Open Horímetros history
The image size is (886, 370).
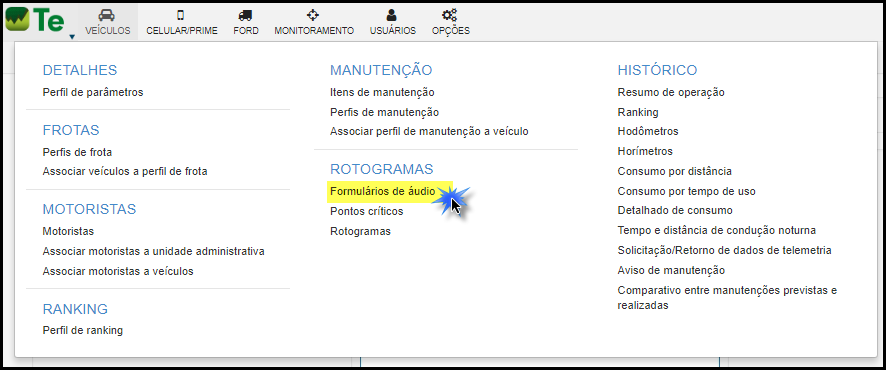point(645,151)
